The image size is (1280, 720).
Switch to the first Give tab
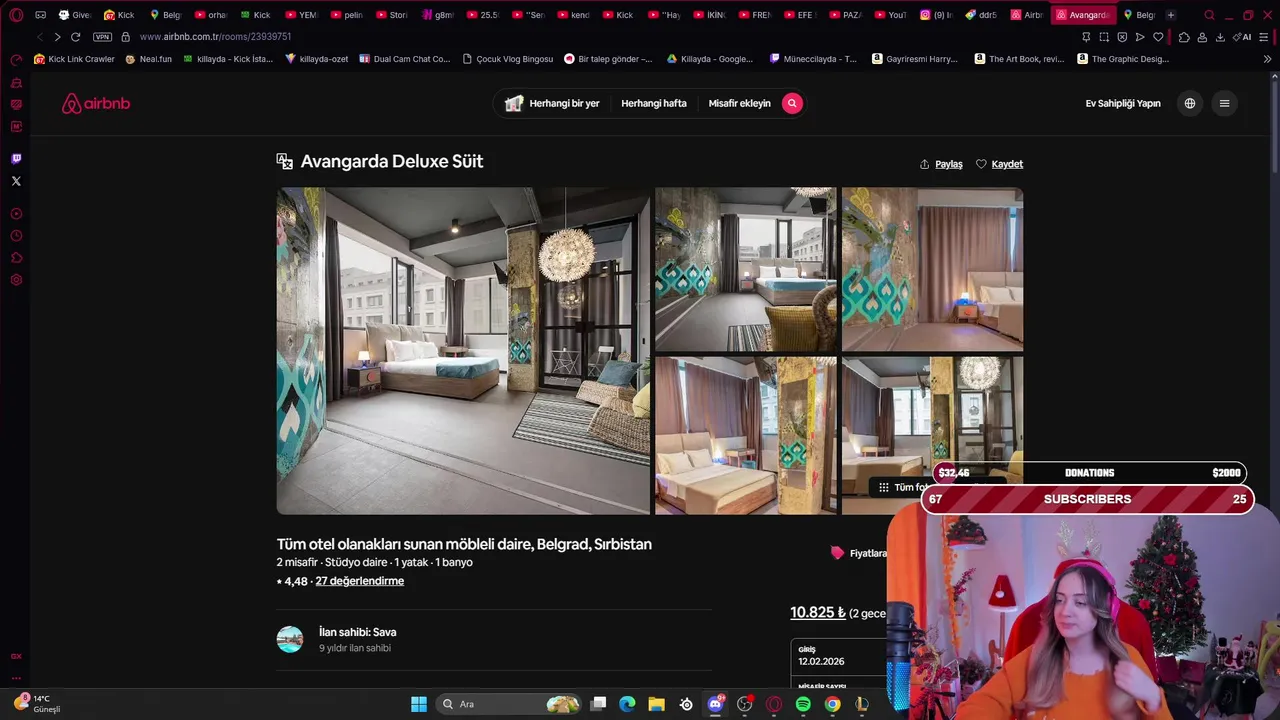(x=75, y=15)
